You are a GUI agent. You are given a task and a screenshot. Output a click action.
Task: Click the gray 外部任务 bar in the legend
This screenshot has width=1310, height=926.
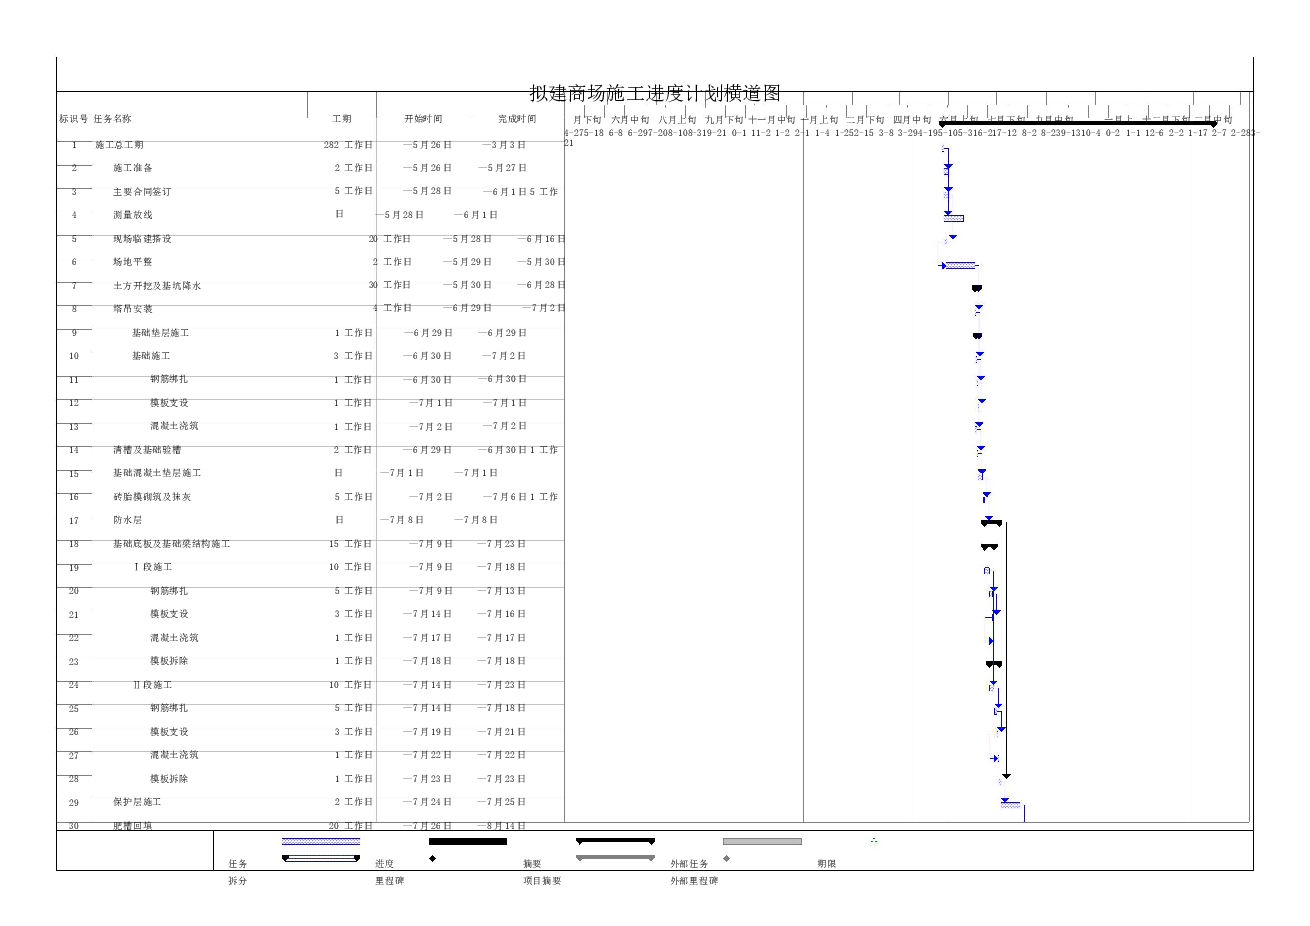click(x=762, y=841)
